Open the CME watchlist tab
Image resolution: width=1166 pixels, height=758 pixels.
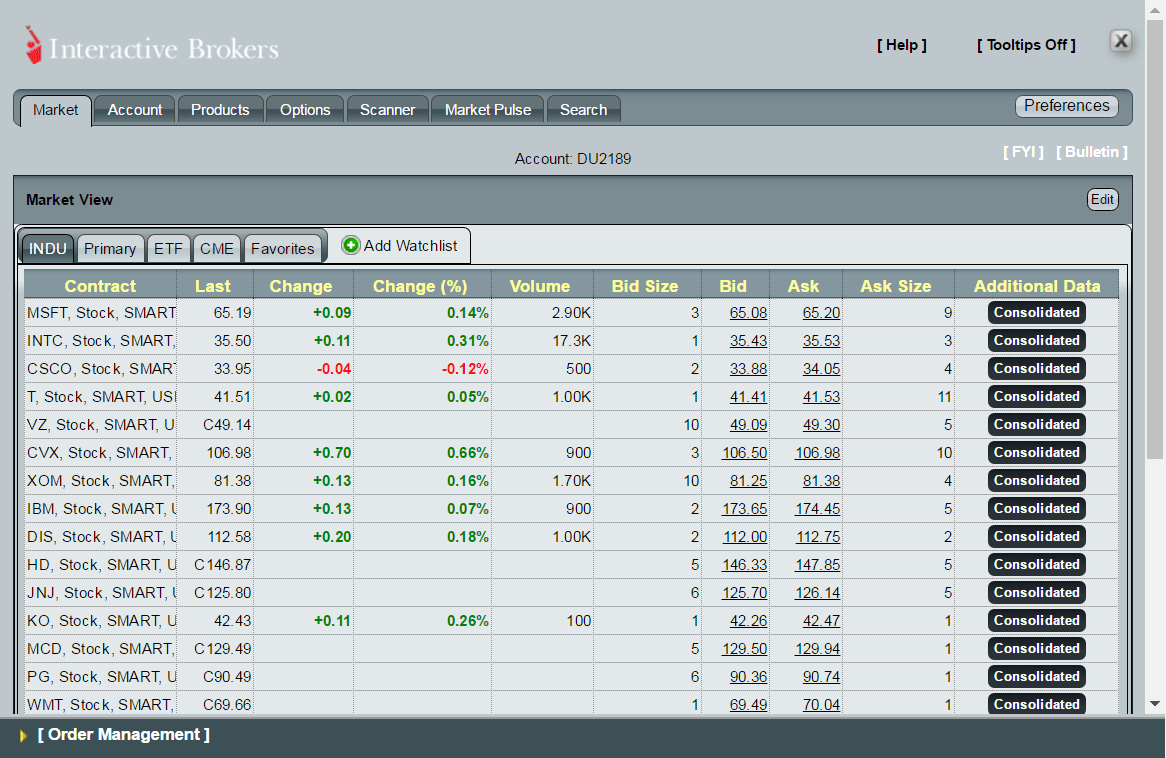(x=216, y=248)
